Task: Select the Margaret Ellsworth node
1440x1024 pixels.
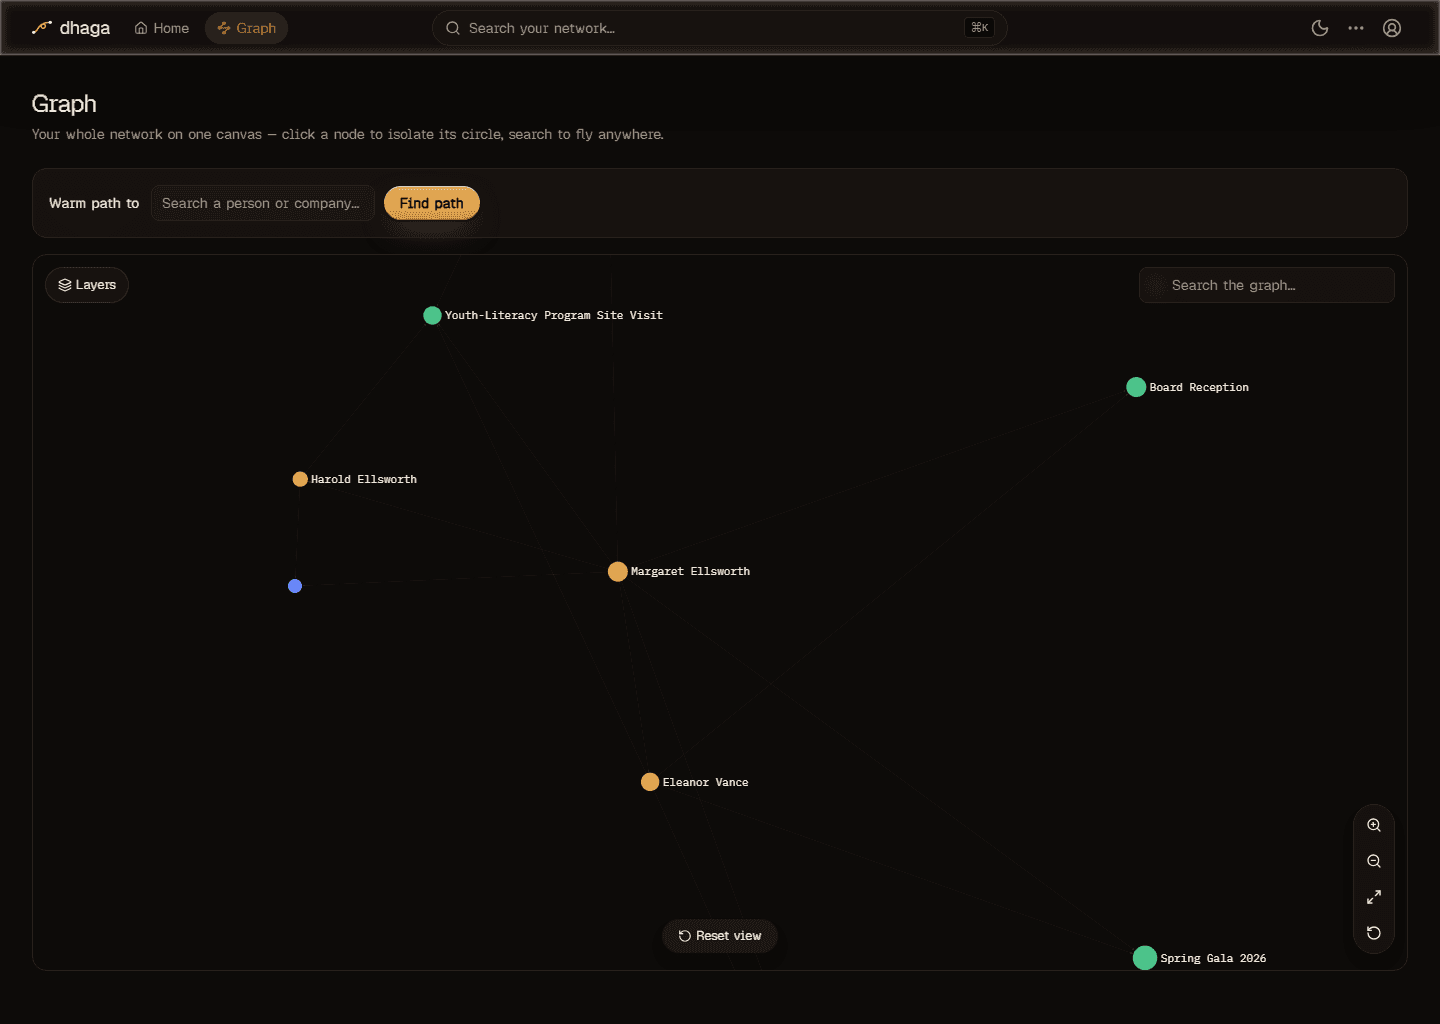Action: pyautogui.click(x=618, y=572)
